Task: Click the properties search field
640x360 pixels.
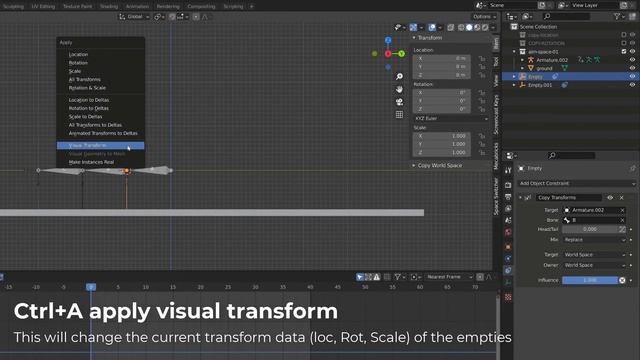Action: coord(571,156)
